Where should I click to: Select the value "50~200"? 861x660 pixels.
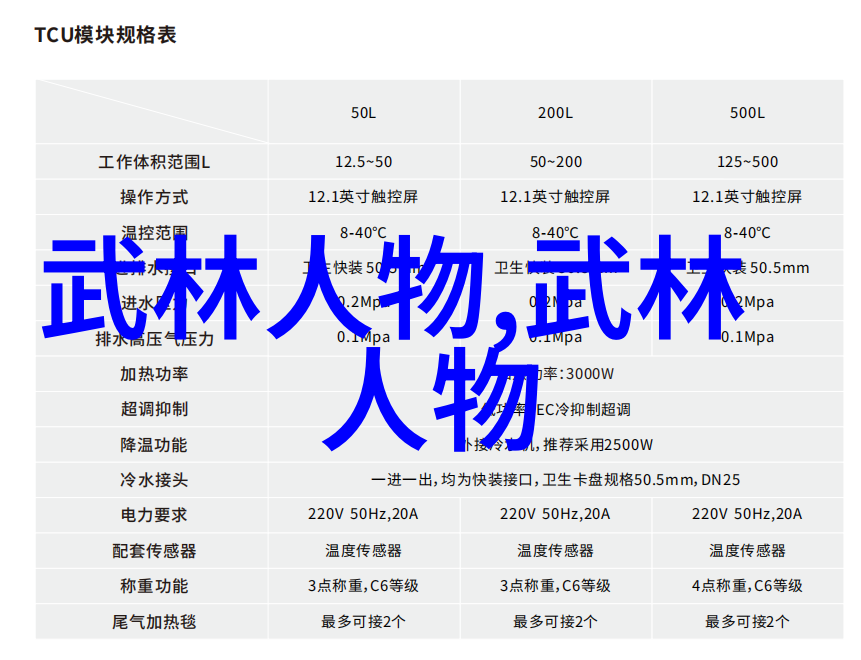[x=556, y=162]
